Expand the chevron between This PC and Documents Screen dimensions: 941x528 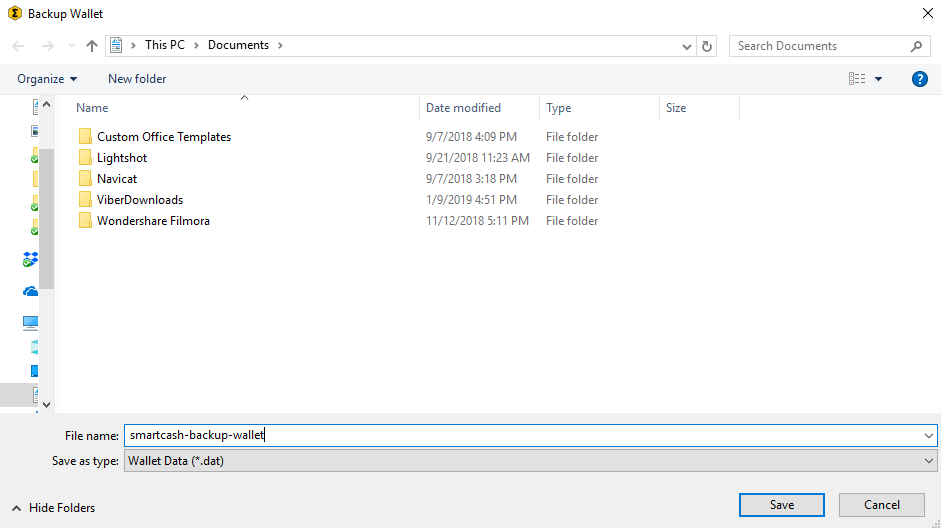pyautogui.click(x=196, y=46)
